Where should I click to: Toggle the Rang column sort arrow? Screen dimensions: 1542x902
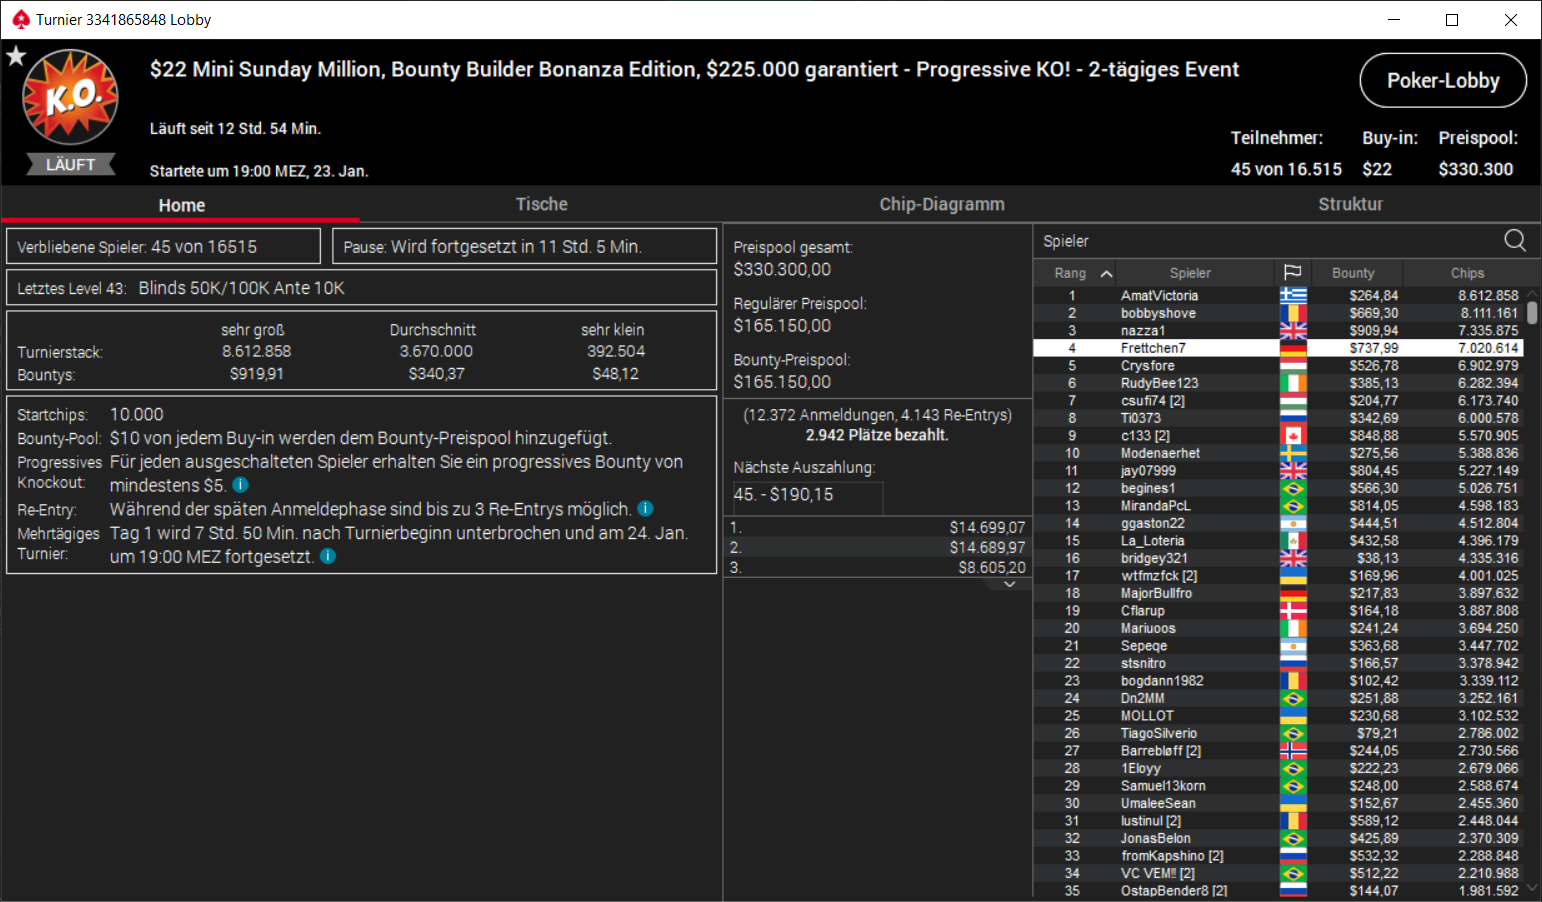(1106, 273)
